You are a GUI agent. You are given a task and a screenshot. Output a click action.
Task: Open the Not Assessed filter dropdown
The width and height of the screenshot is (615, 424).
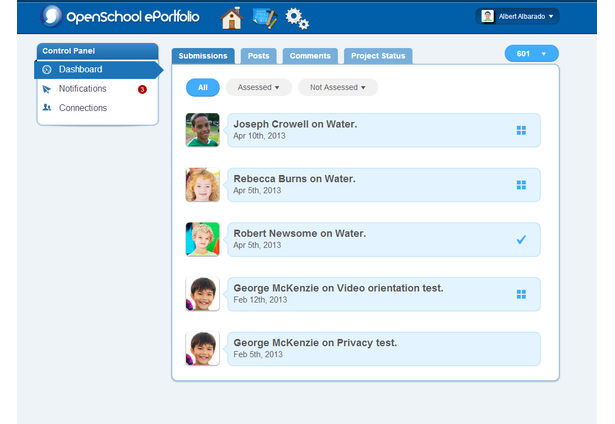(338, 87)
